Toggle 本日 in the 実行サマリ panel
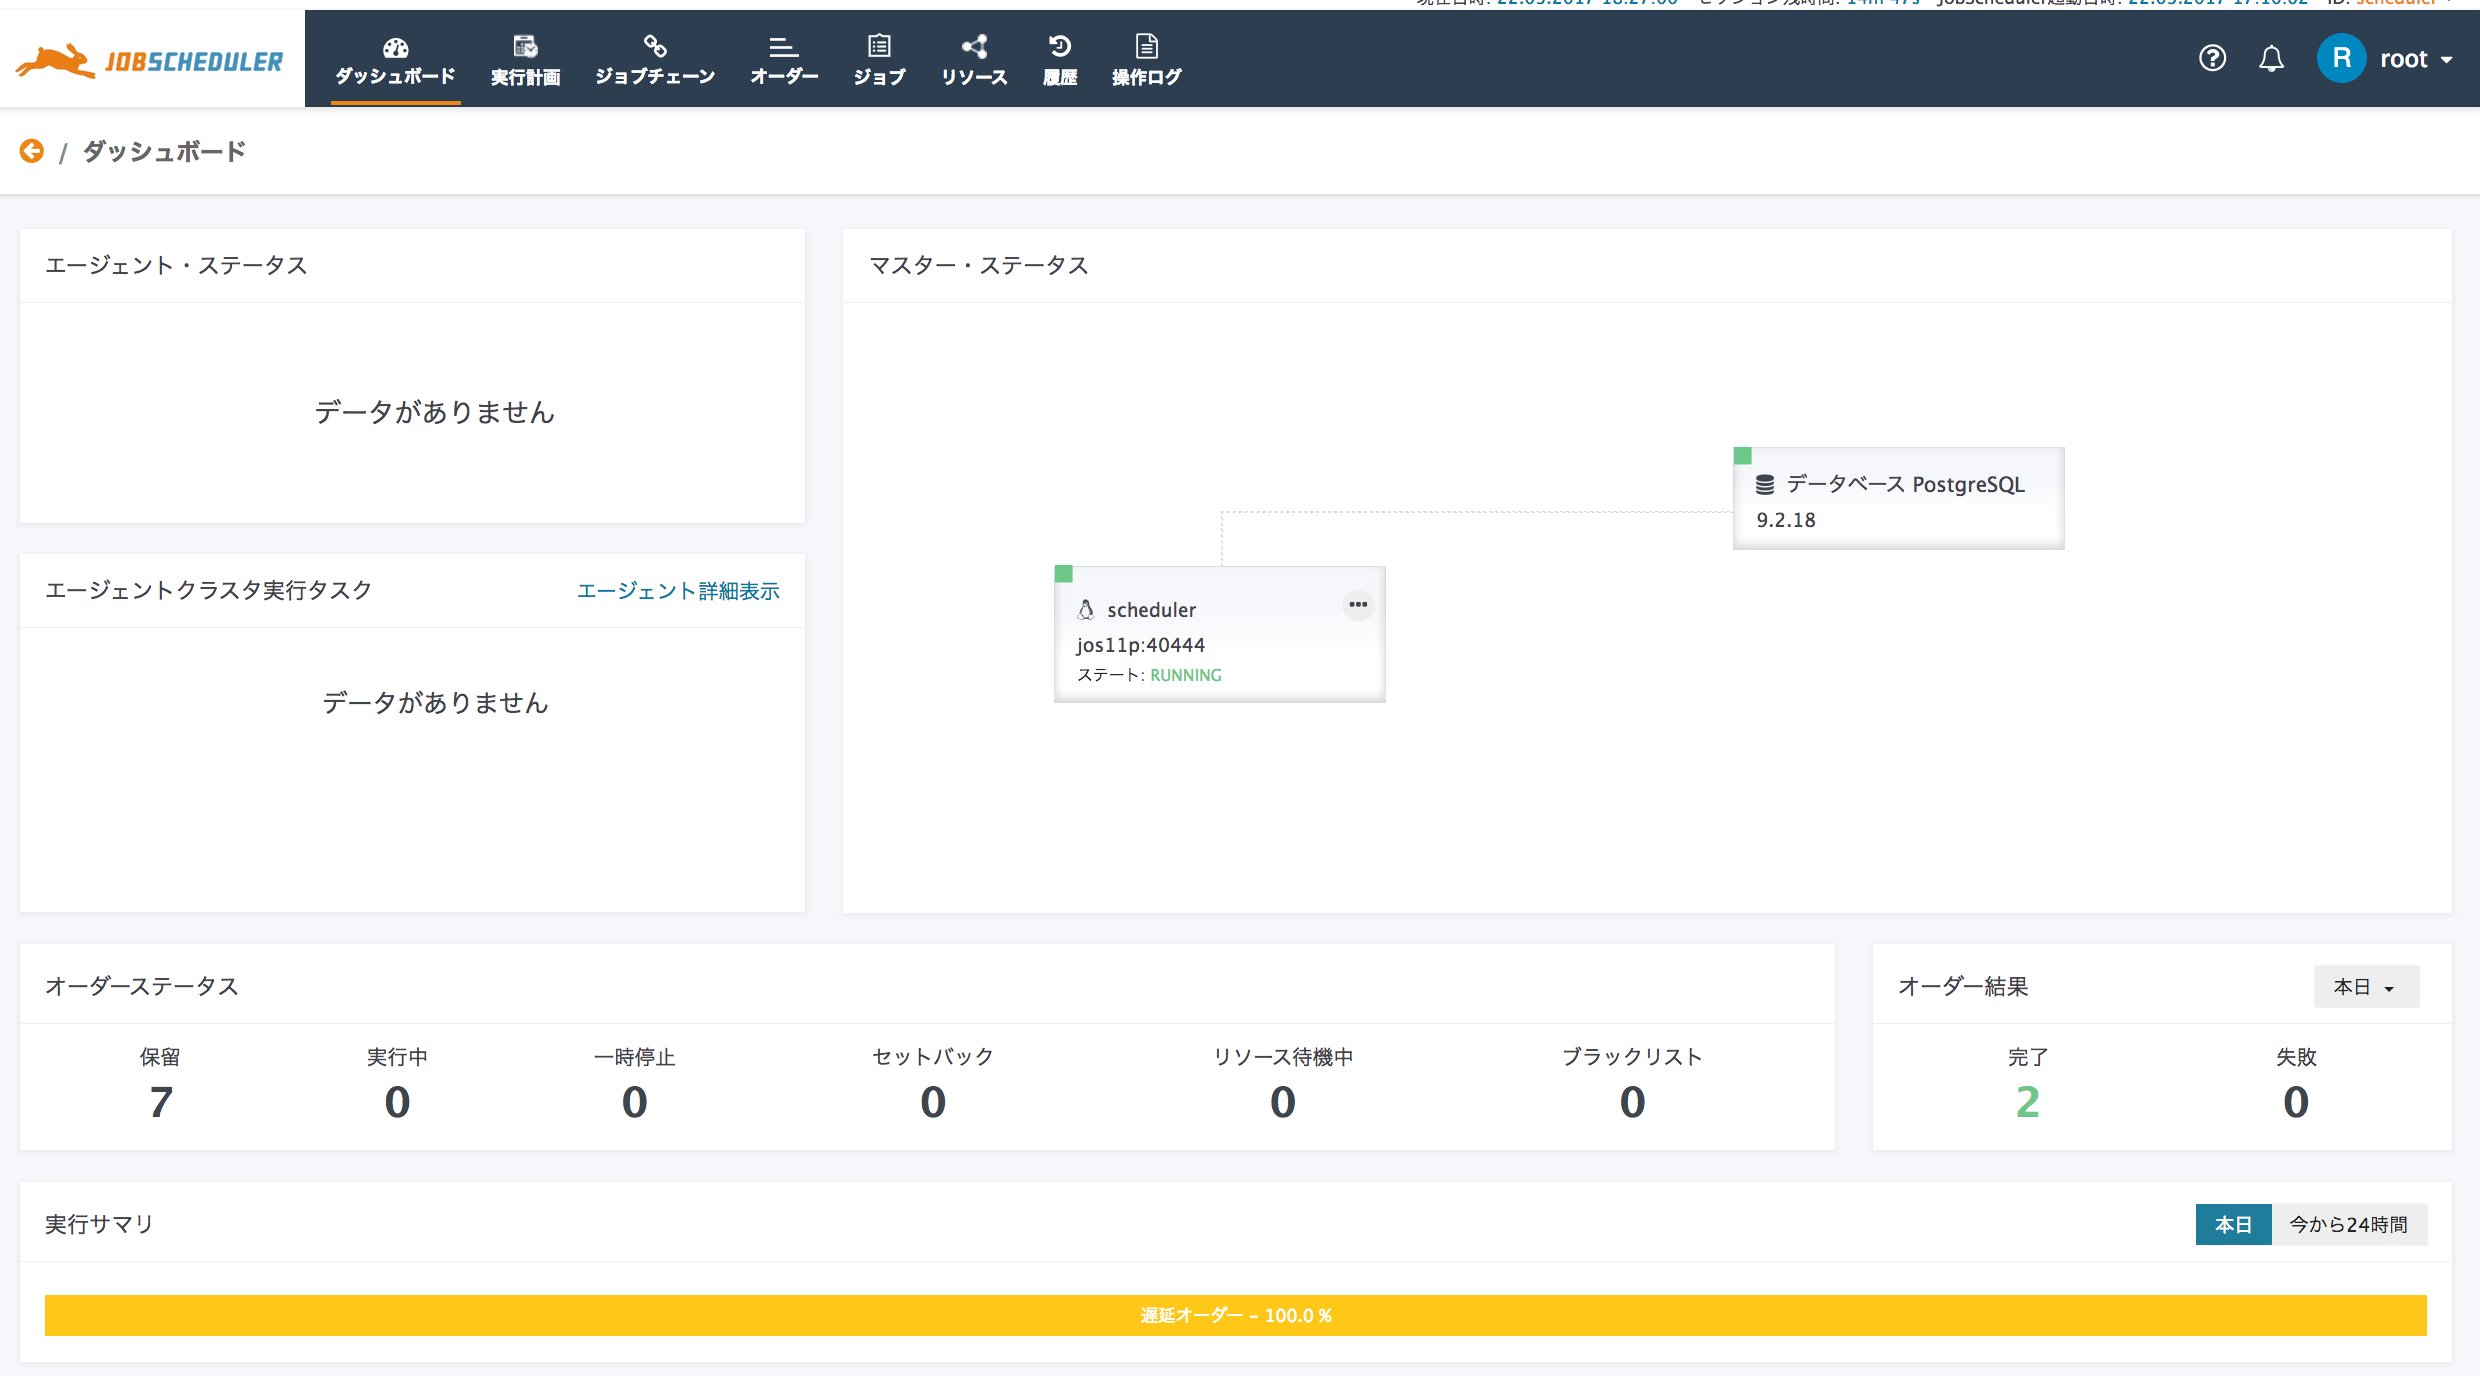Viewport: 2480px width, 1376px height. click(2233, 1224)
